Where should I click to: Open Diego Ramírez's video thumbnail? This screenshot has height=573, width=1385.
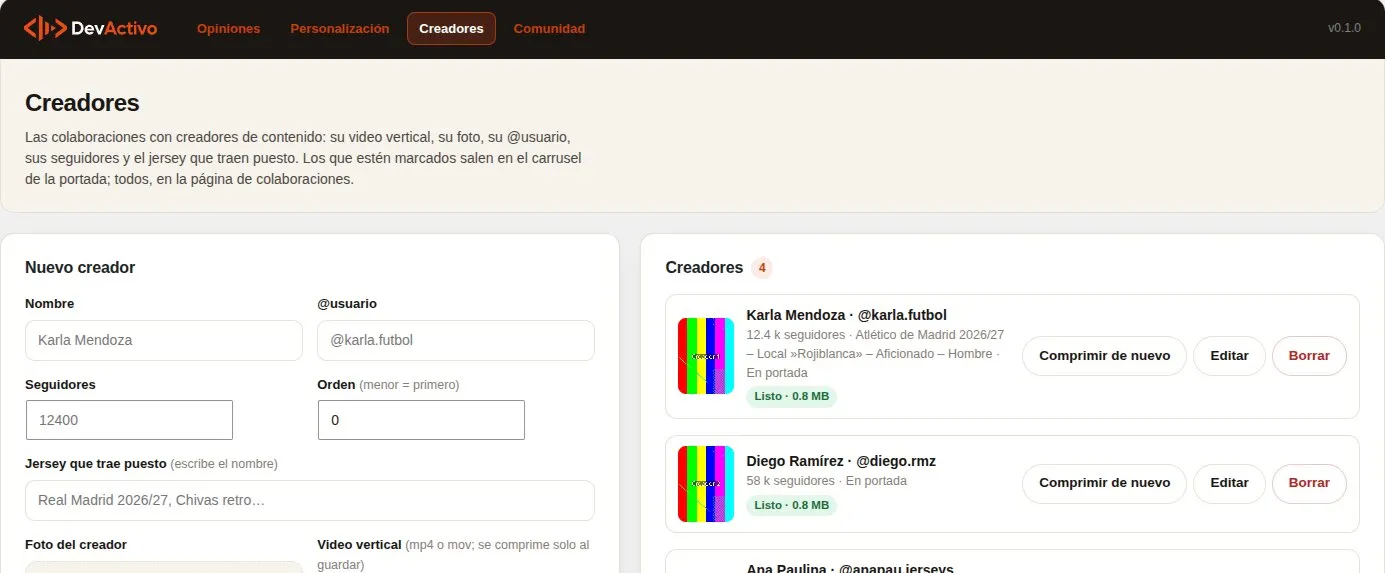[x=706, y=483]
